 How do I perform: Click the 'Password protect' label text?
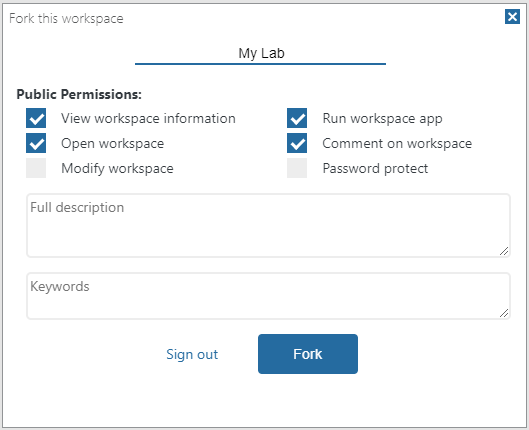pyautogui.click(x=375, y=168)
